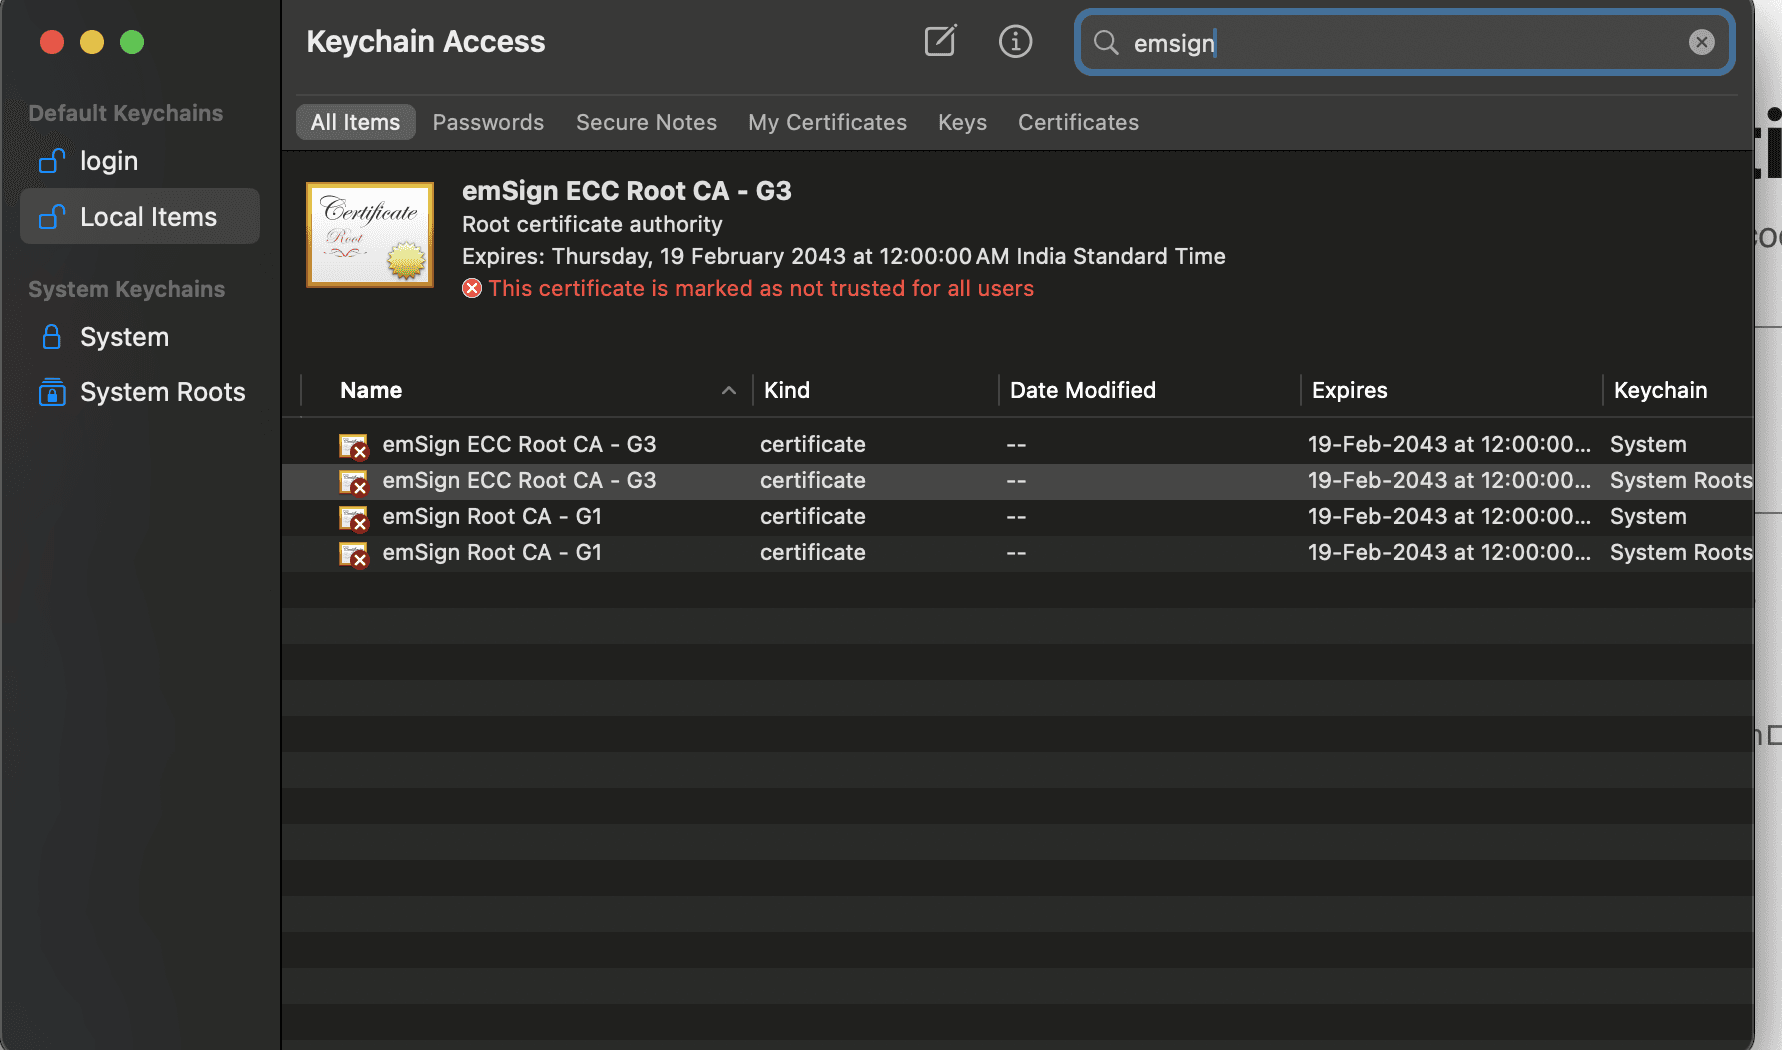The image size is (1782, 1050).
Task: Sort by the Kind column header
Action: click(787, 390)
